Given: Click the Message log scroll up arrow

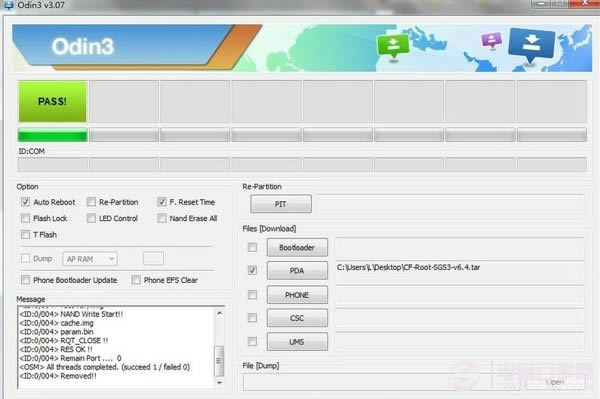Looking at the screenshot, I should point(219,313).
